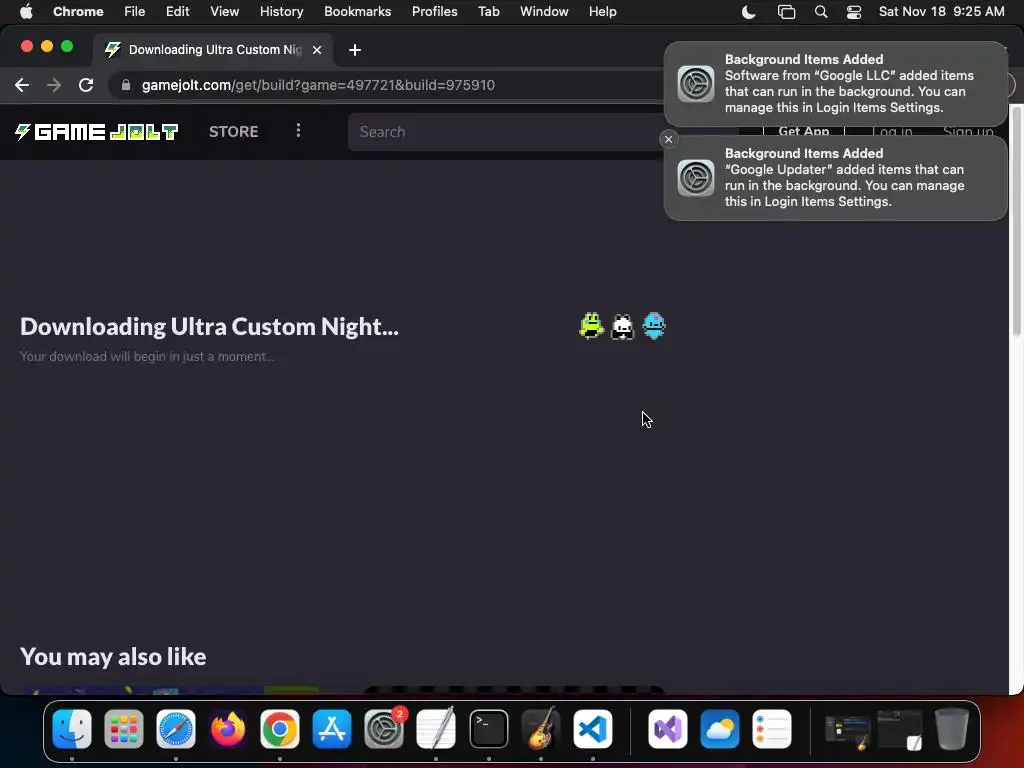Image resolution: width=1024 pixels, height=768 pixels.
Task: Toggle Do Not Disturb moon icon
Action: tap(748, 12)
